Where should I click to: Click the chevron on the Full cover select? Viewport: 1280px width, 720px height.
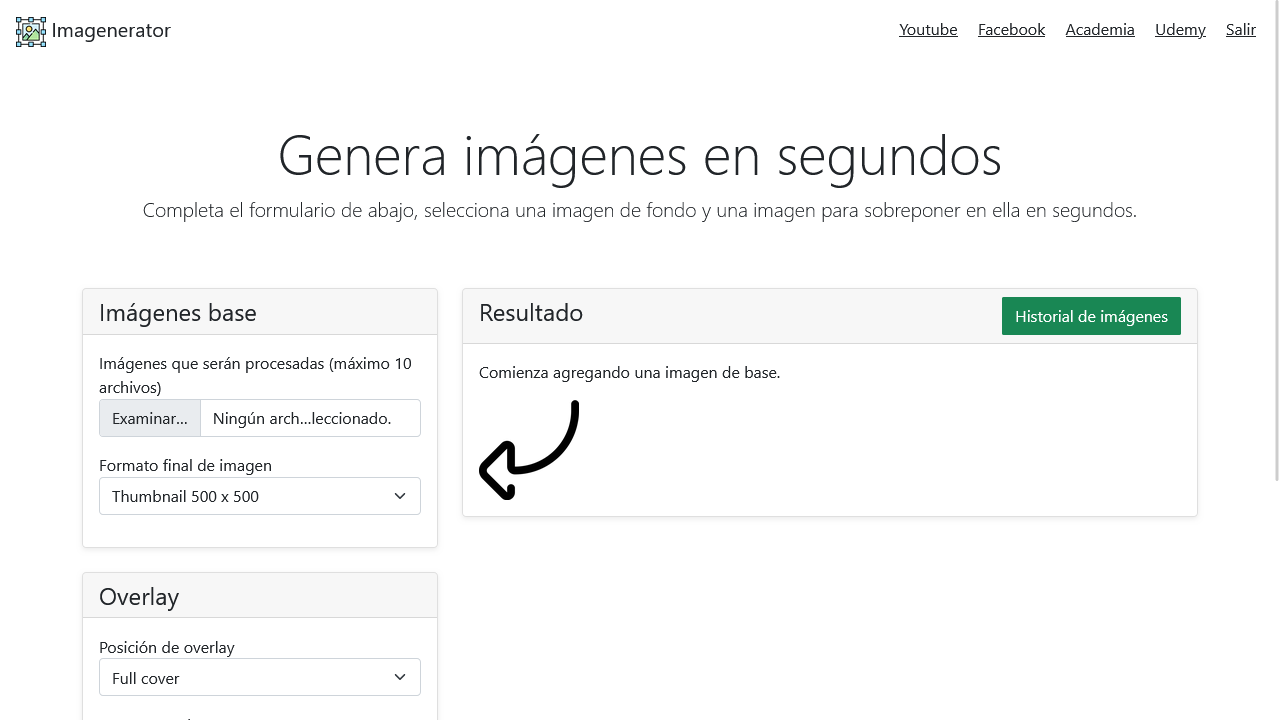click(x=400, y=677)
